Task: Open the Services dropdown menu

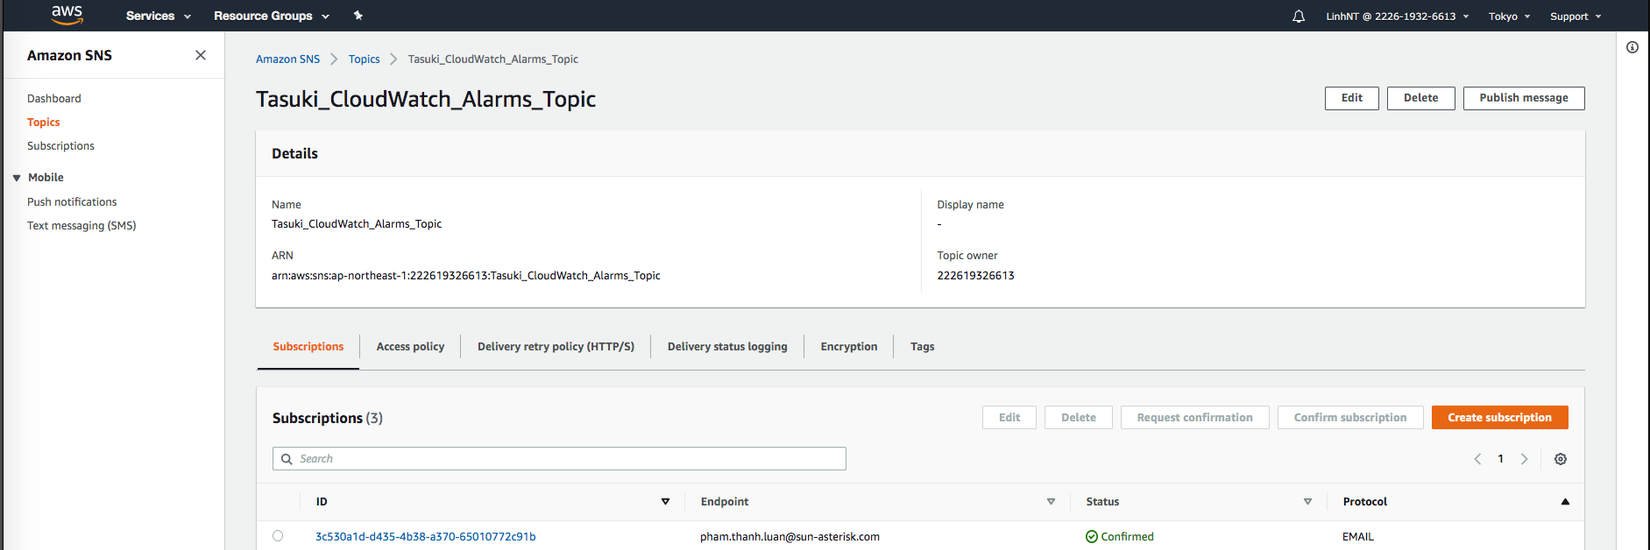Action: tap(158, 16)
